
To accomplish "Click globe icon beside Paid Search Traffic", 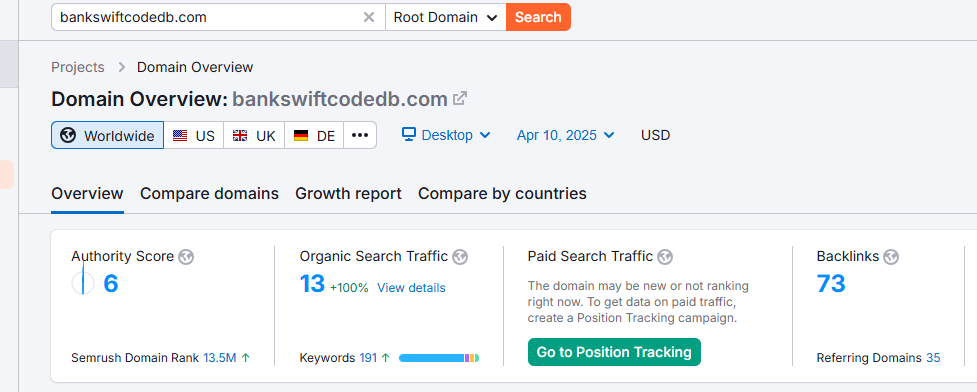I will [x=665, y=257].
